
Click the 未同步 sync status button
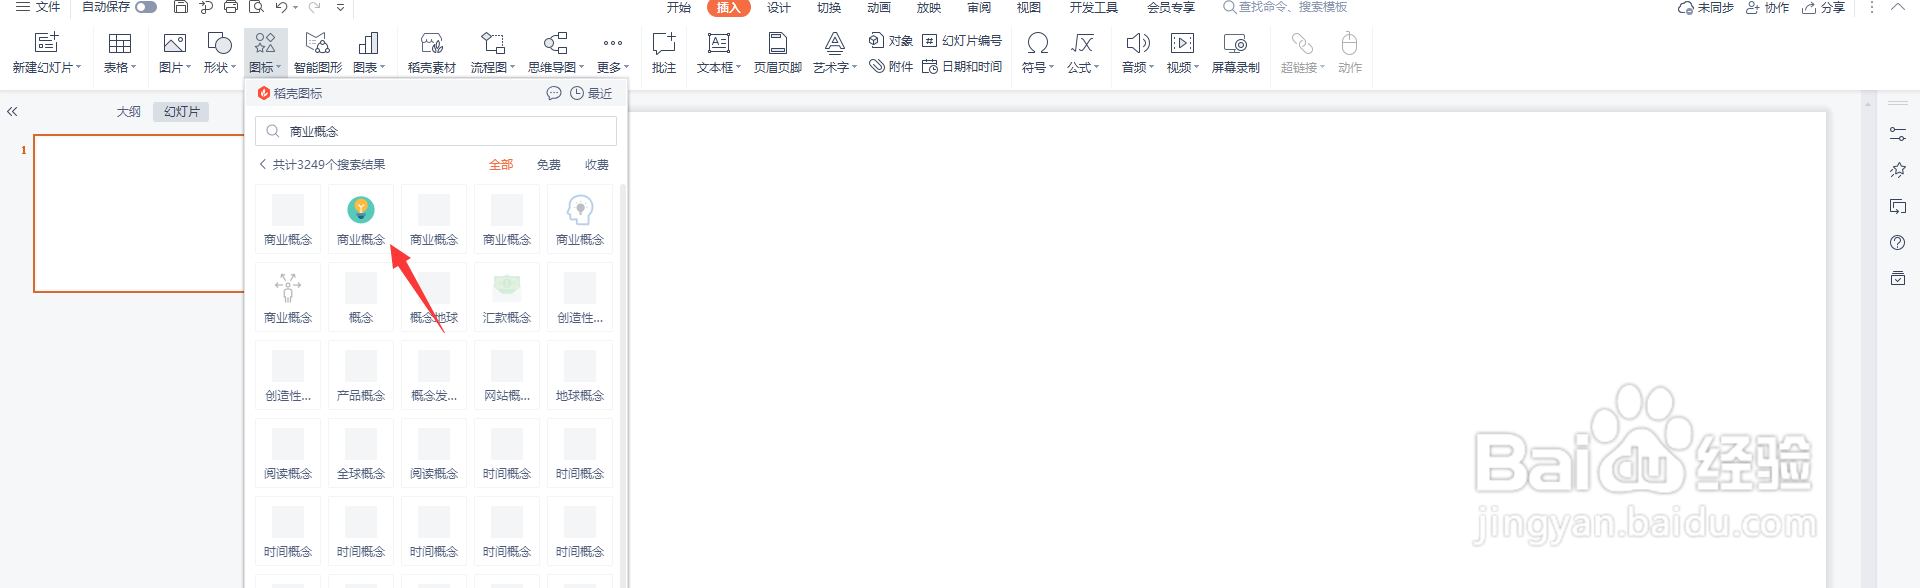1706,8
